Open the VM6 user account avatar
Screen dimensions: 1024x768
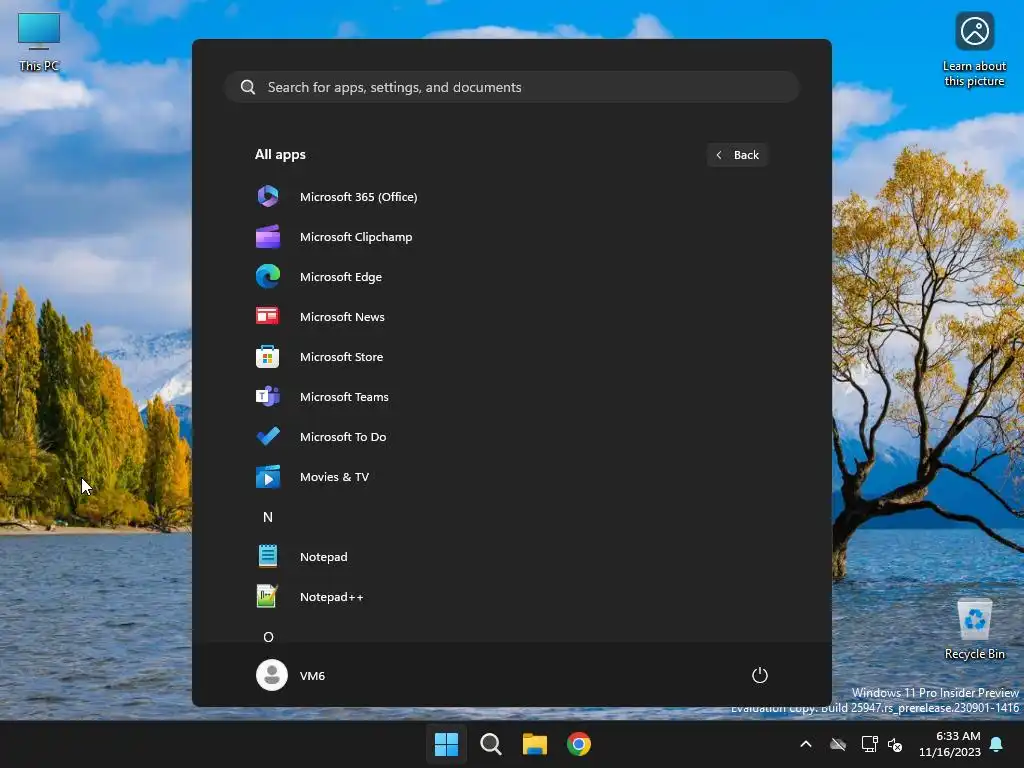tap(272, 675)
